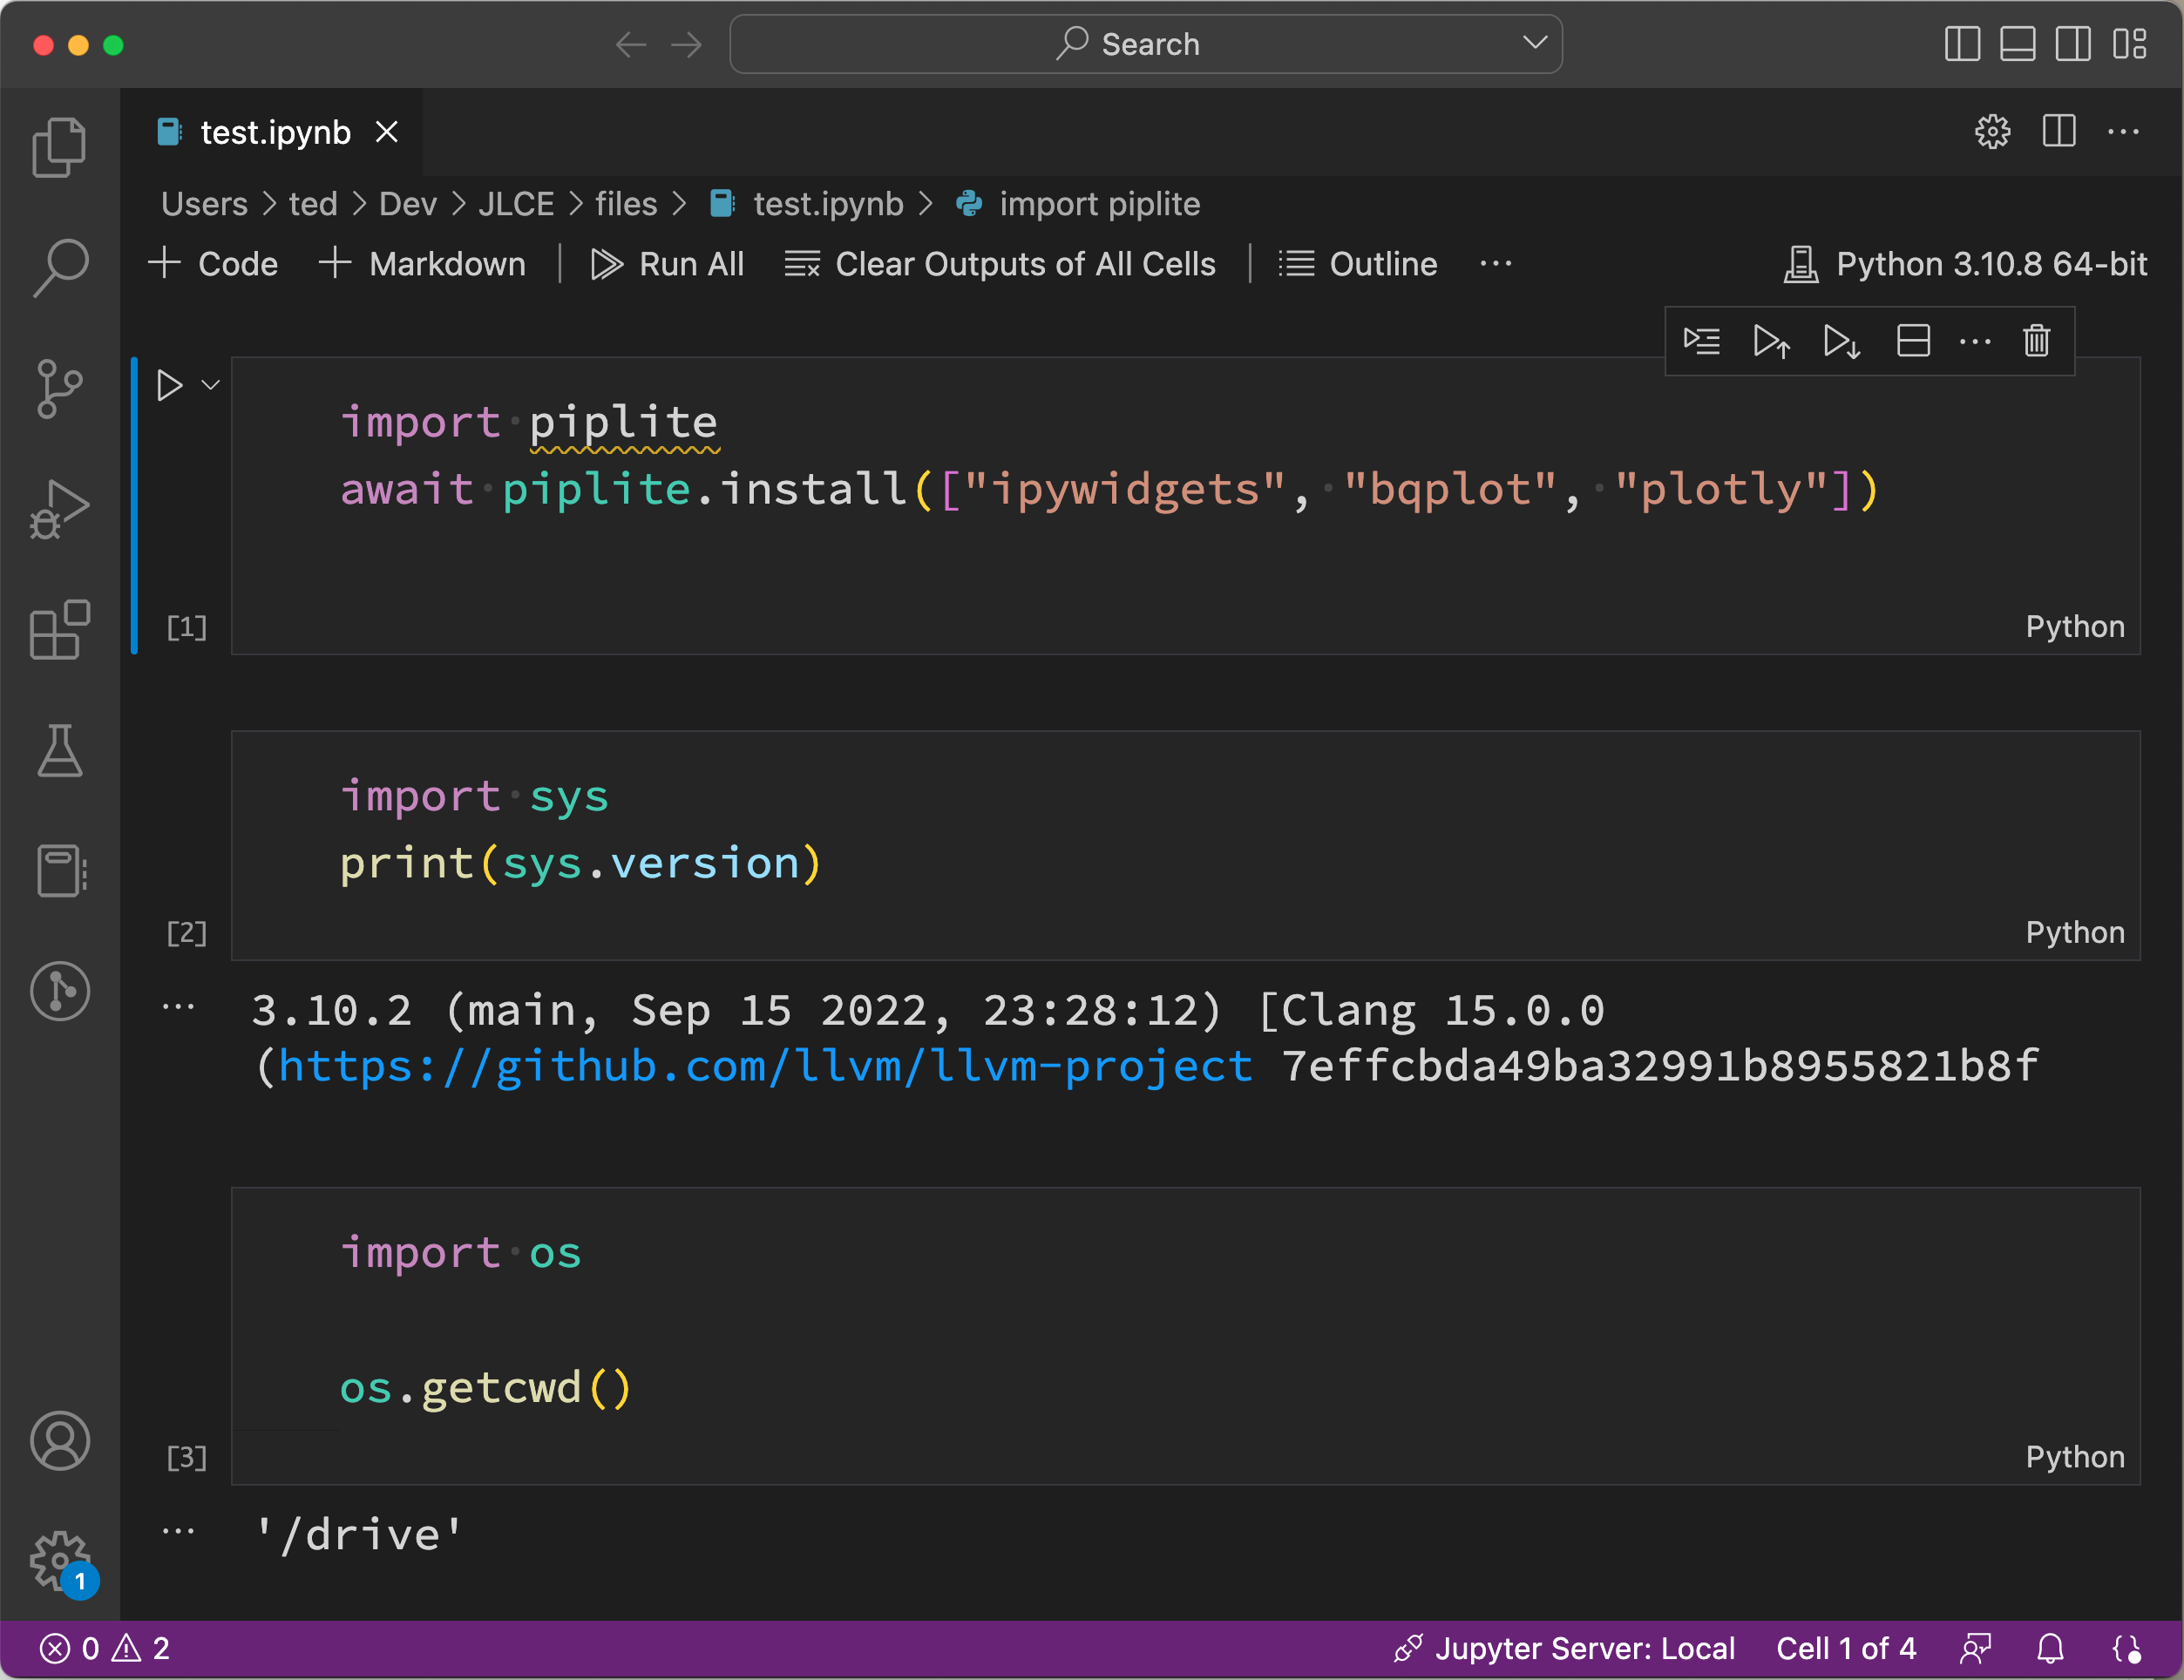Toggle the bottom panel visibility
The width and height of the screenshot is (2184, 1680).
tap(2017, 44)
